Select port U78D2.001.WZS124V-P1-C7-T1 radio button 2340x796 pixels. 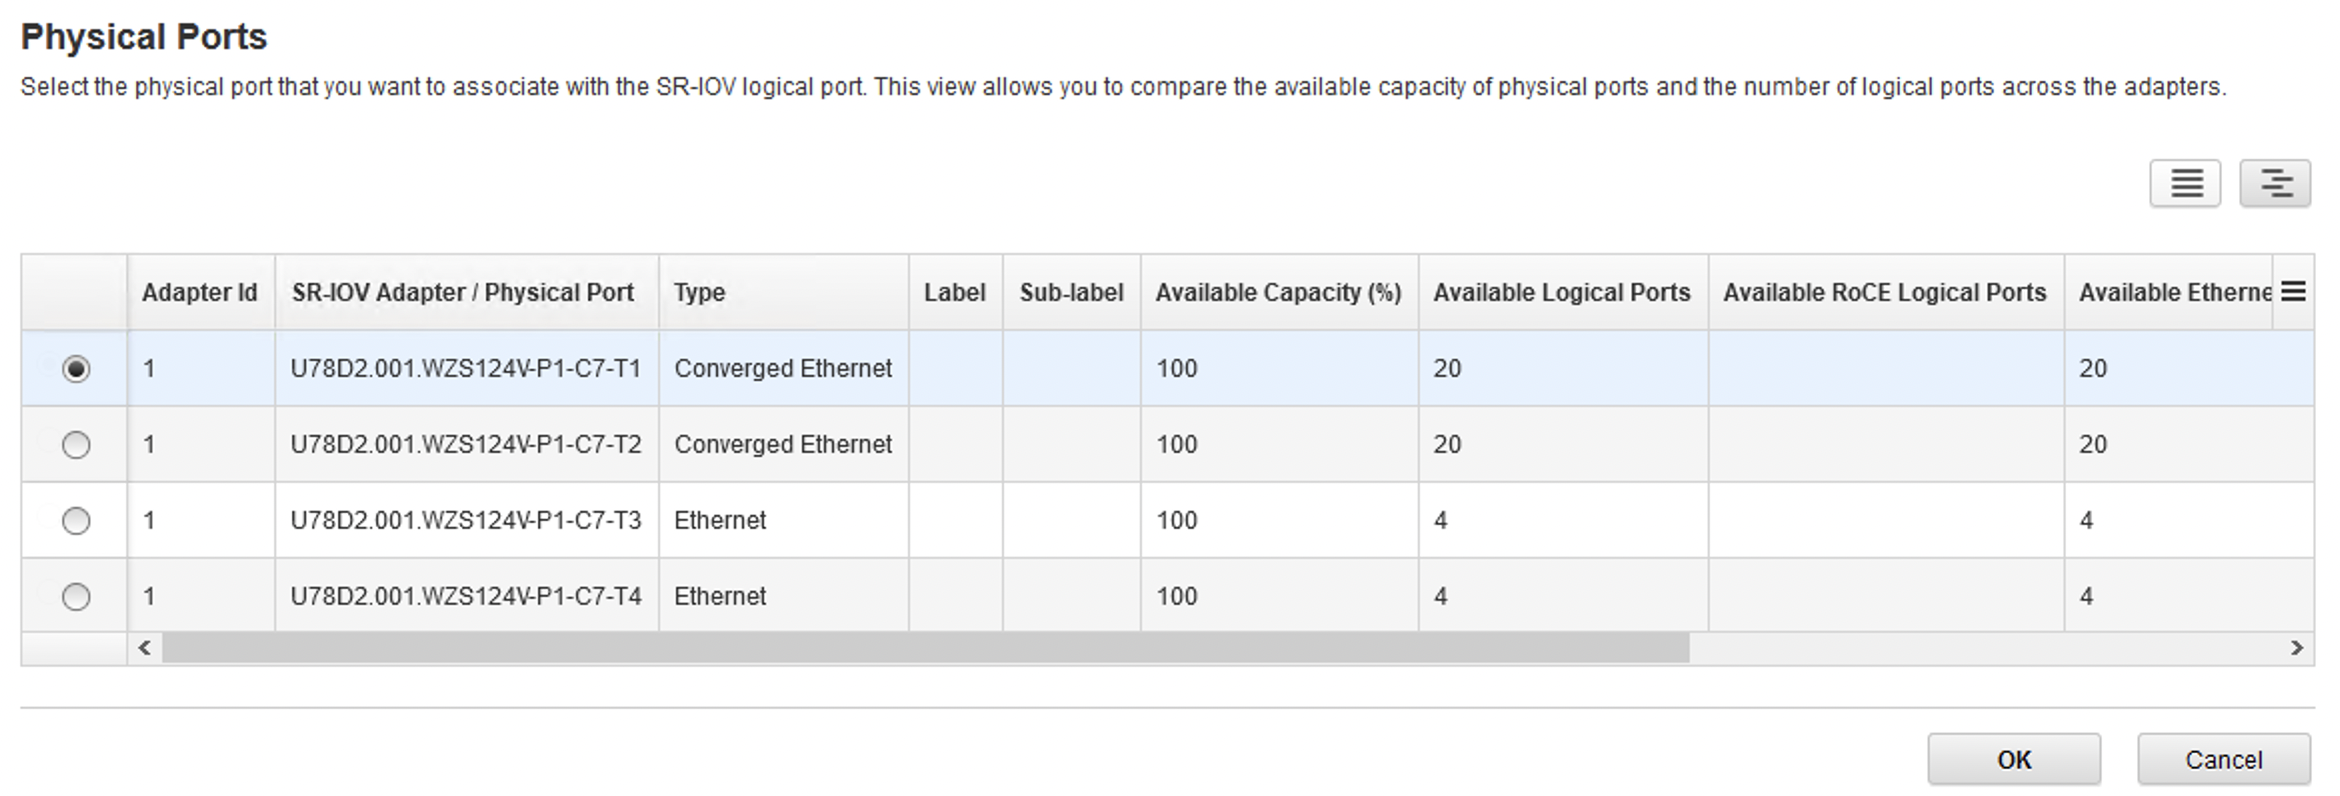pyautogui.click(x=76, y=369)
